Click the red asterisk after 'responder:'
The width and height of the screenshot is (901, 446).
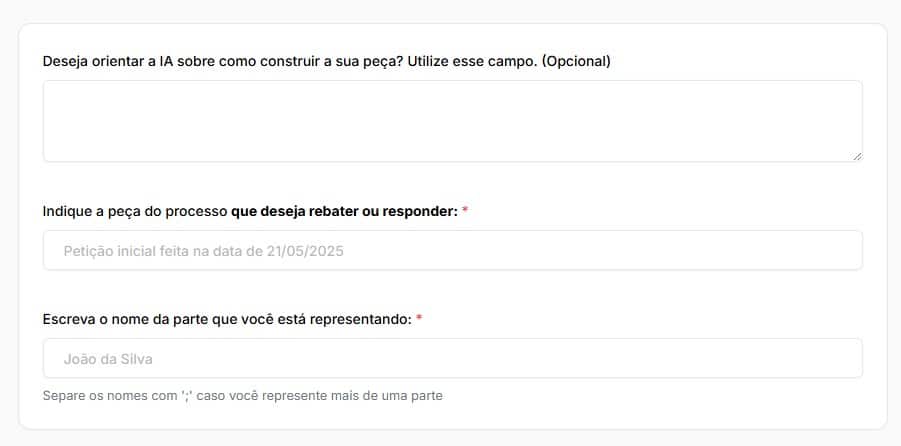(465, 212)
